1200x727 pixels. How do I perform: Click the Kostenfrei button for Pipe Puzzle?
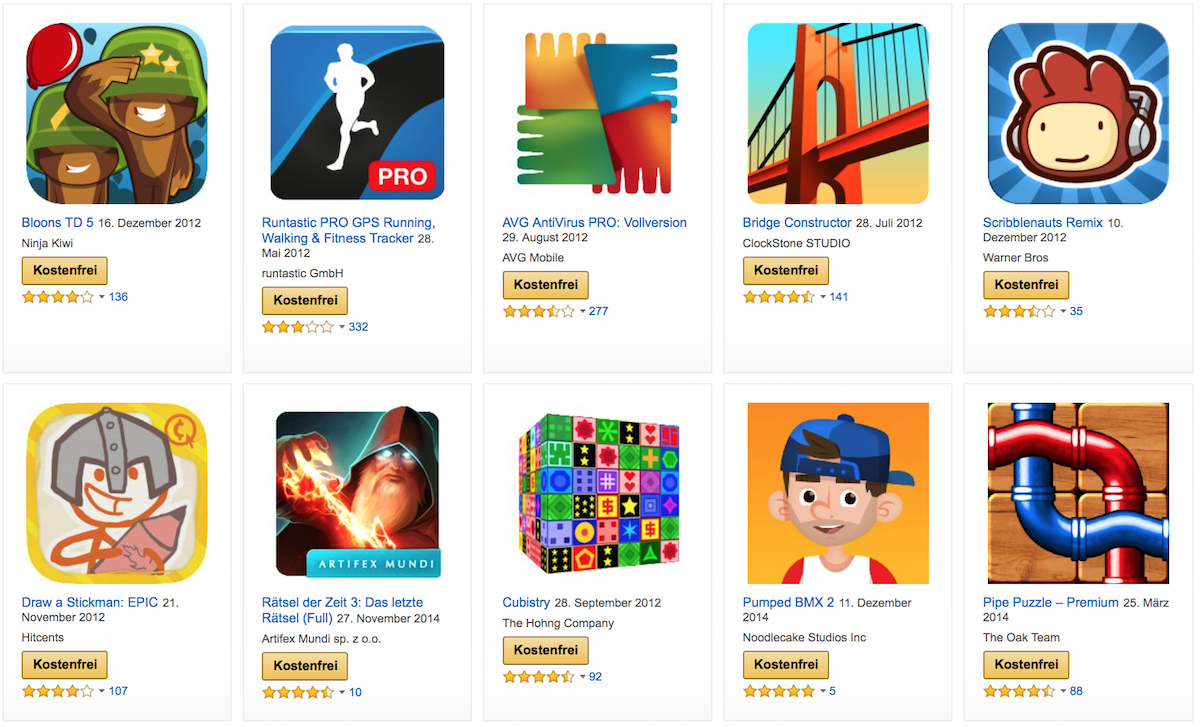coord(1026,665)
